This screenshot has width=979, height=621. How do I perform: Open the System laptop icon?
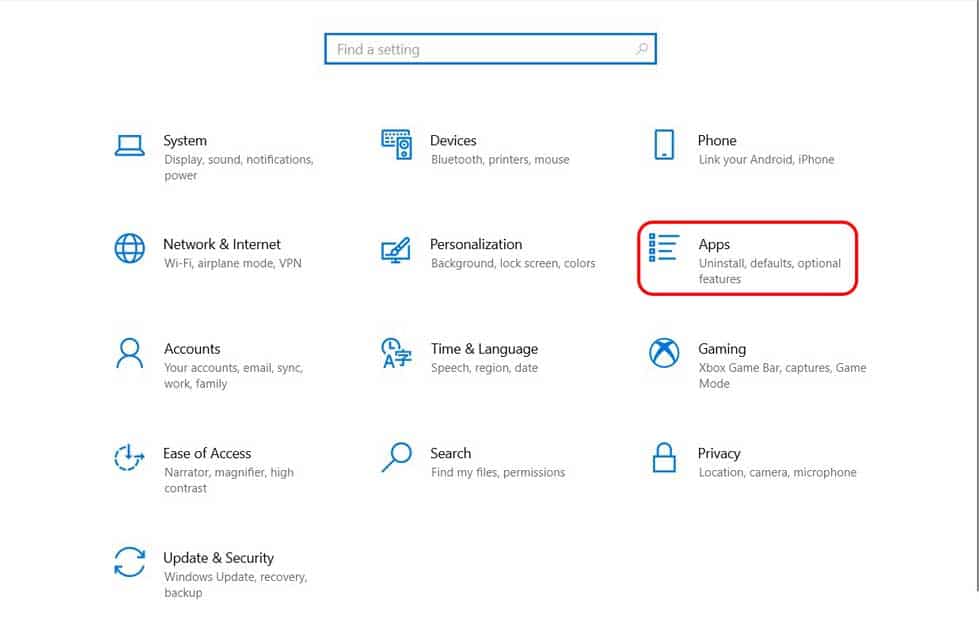[x=130, y=145]
